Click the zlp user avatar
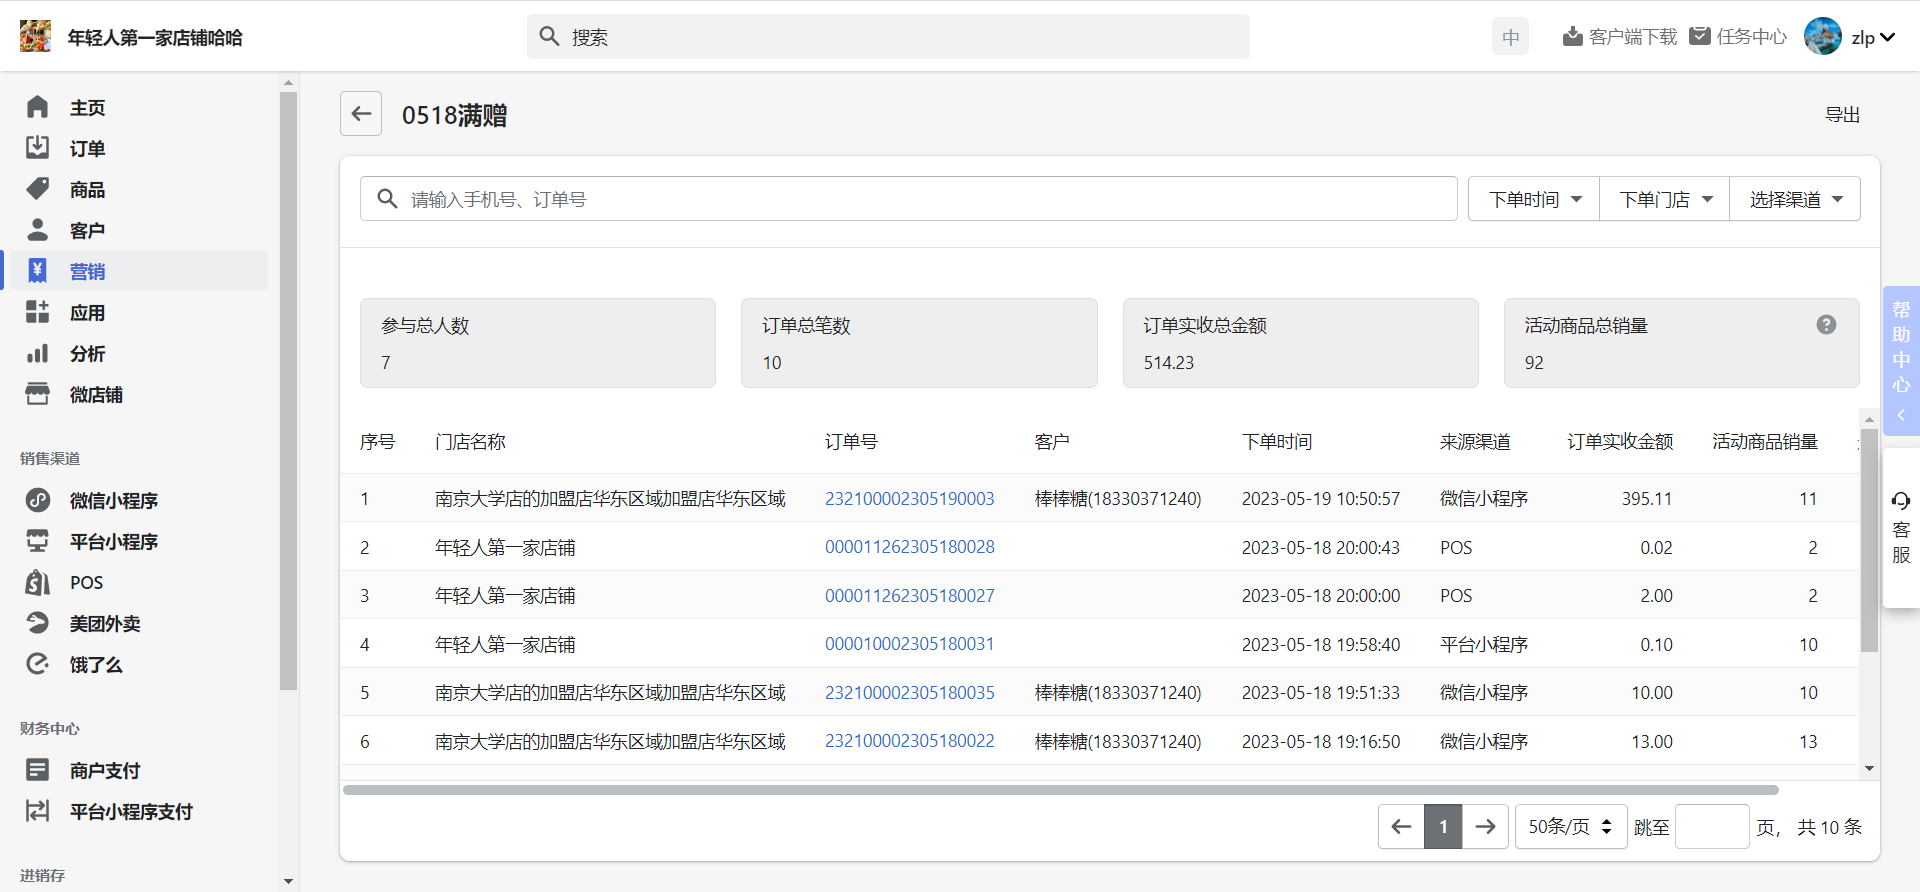The width and height of the screenshot is (1920, 892). (1823, 37)
